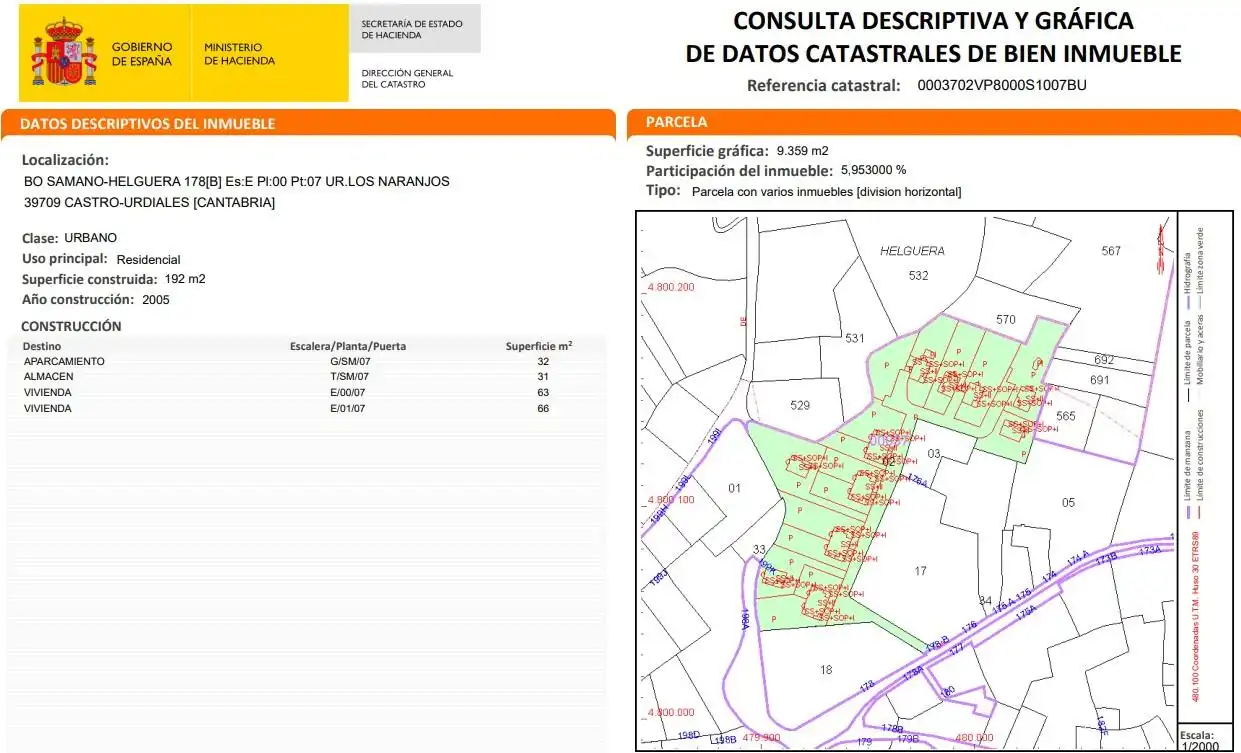Click the Límite de manzana legend entry
Screen dimensions: 1241x753
(1187, 475)
